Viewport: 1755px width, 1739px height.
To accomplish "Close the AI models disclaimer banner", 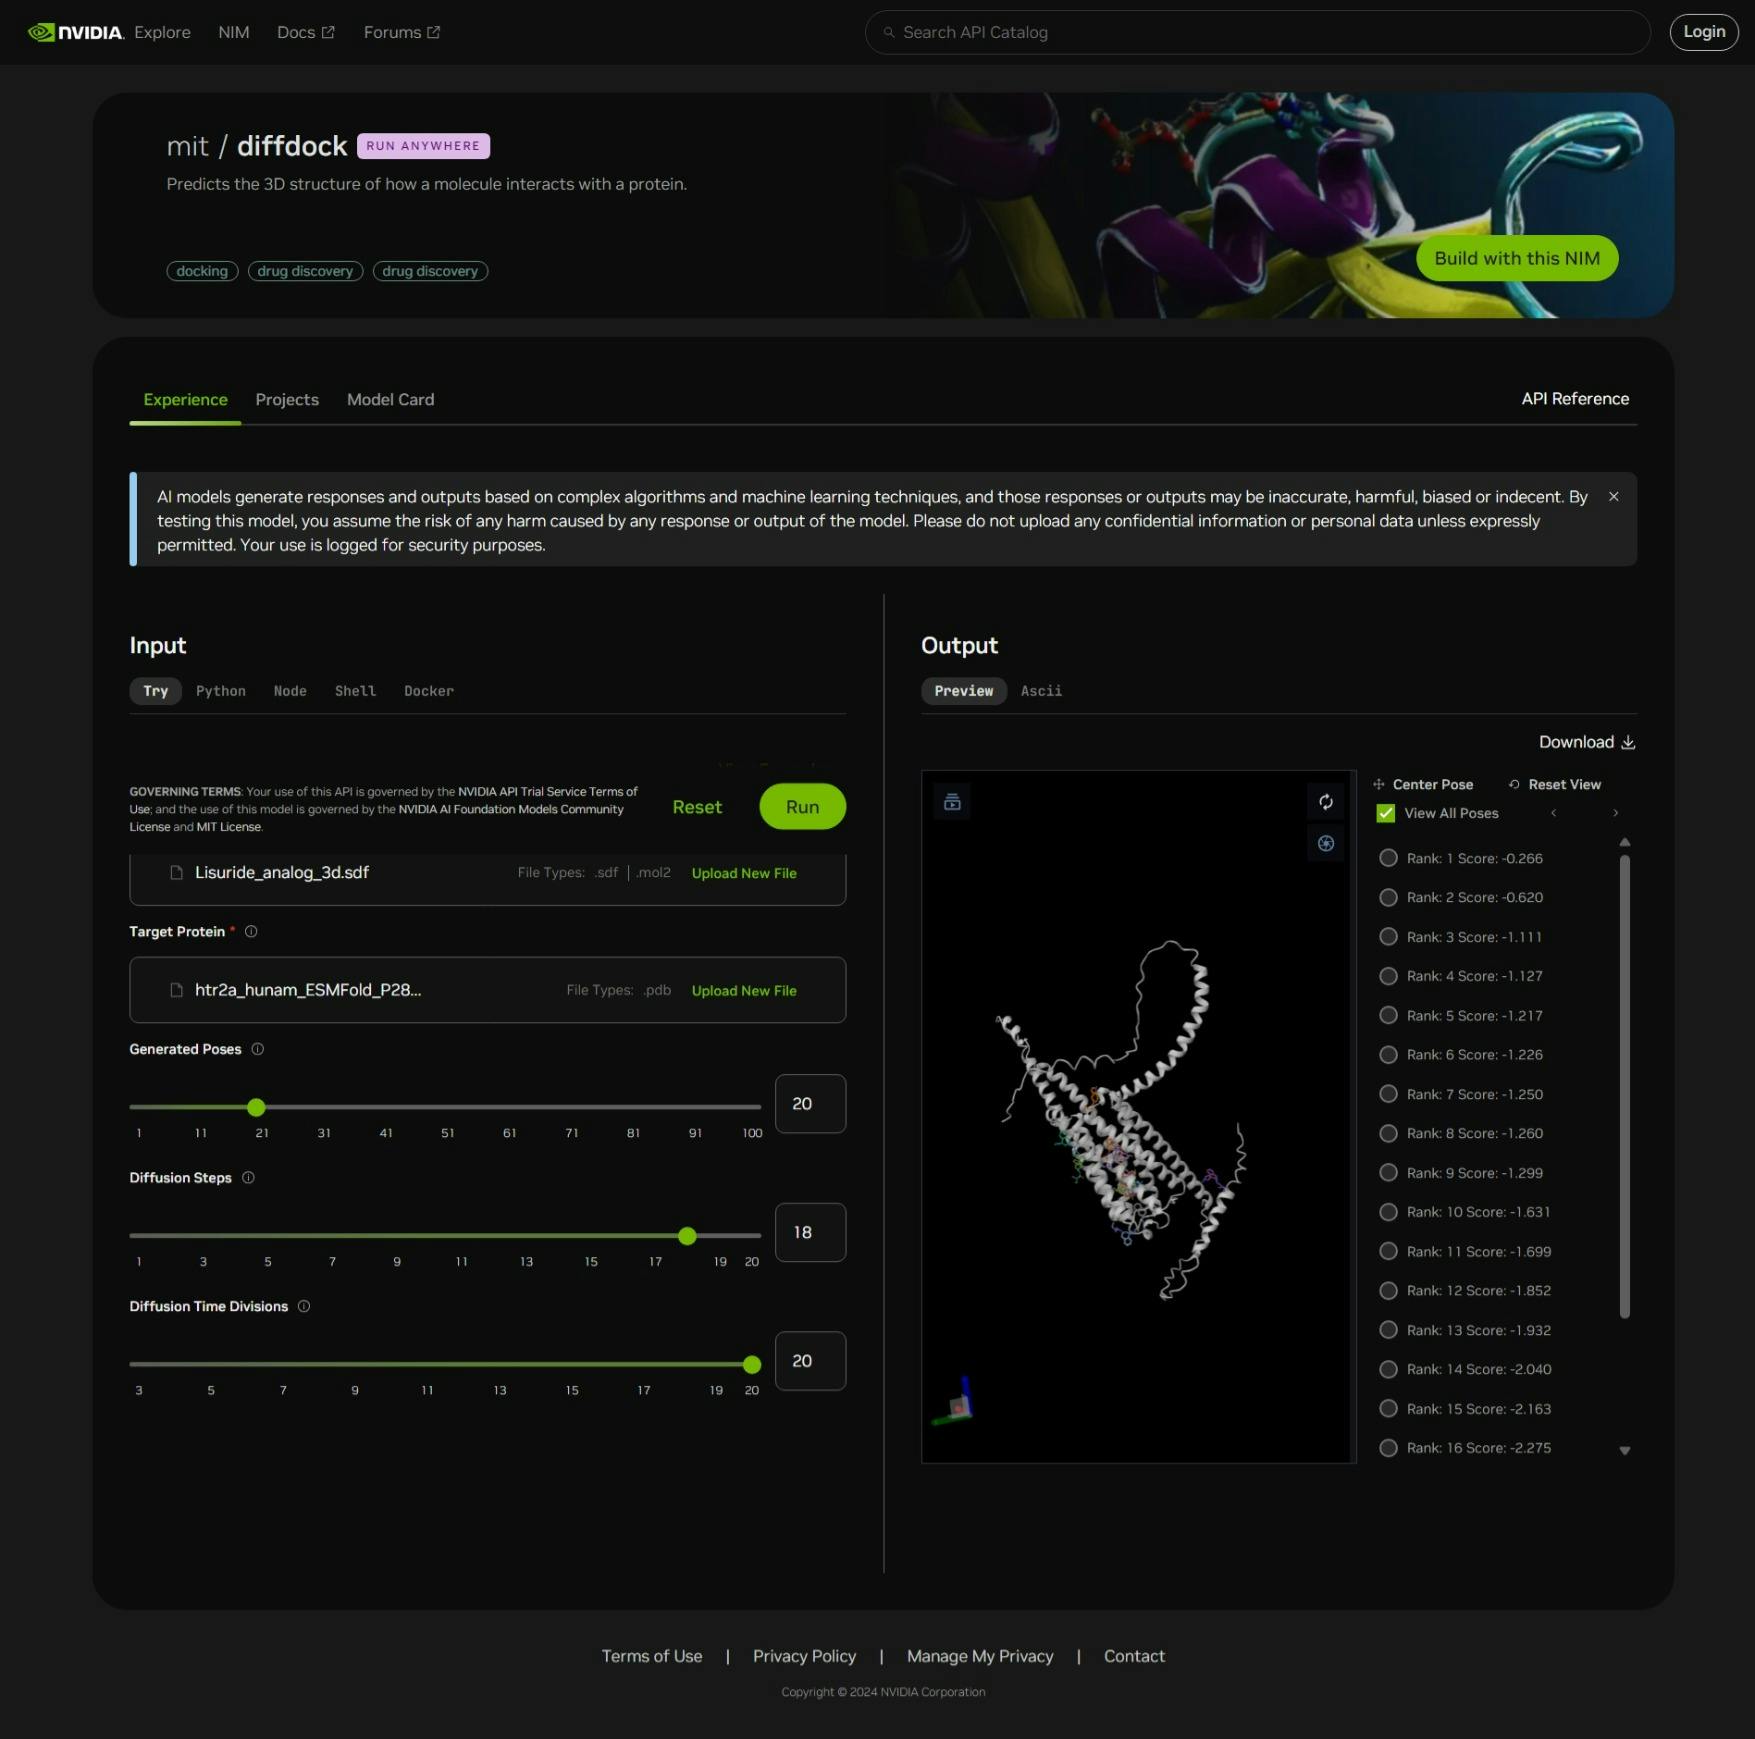I will coord(1613,496).
